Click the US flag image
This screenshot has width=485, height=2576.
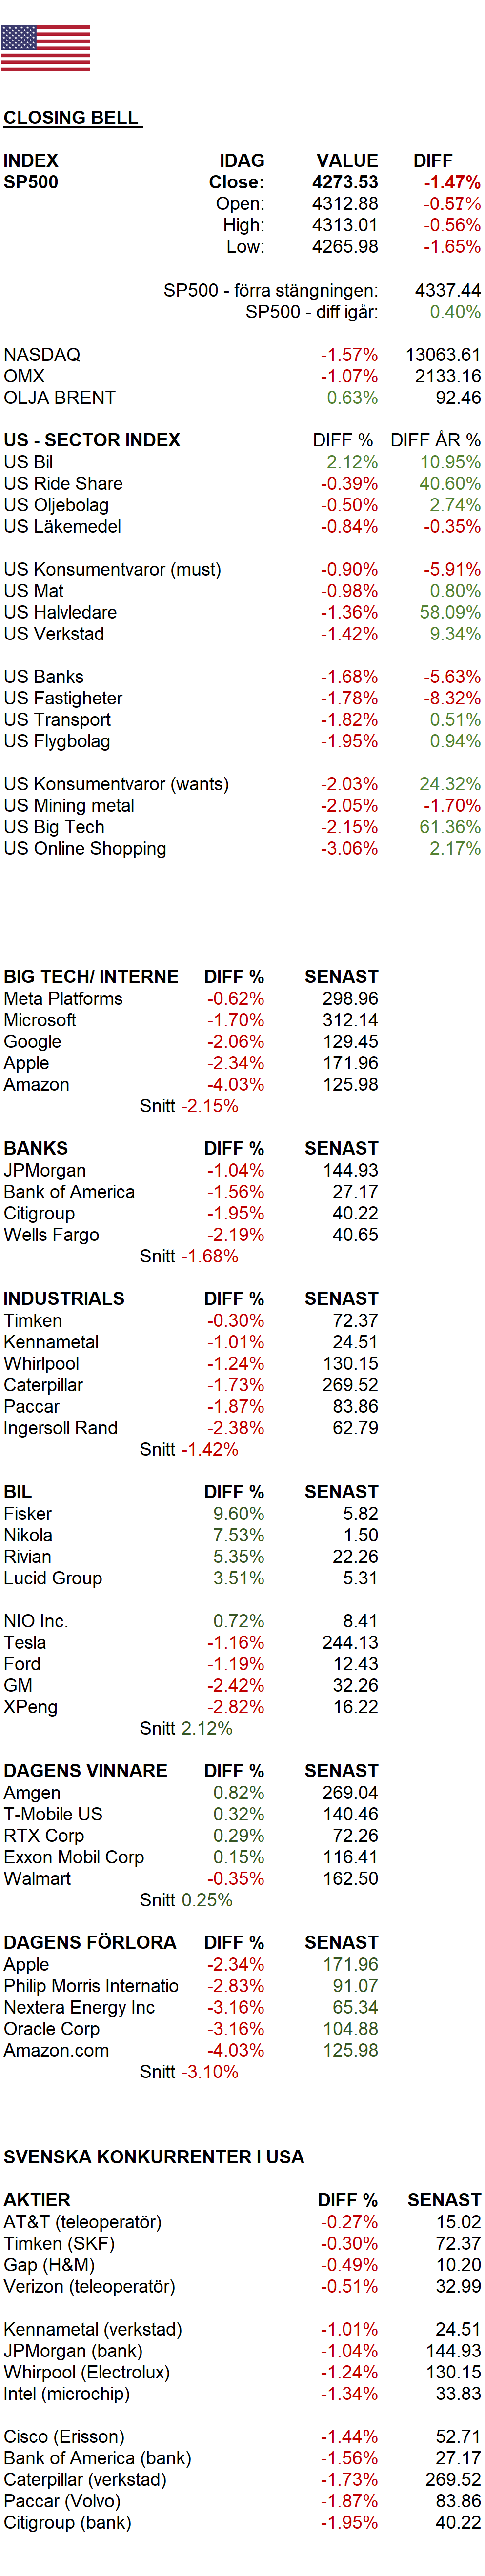click(45, 48)
